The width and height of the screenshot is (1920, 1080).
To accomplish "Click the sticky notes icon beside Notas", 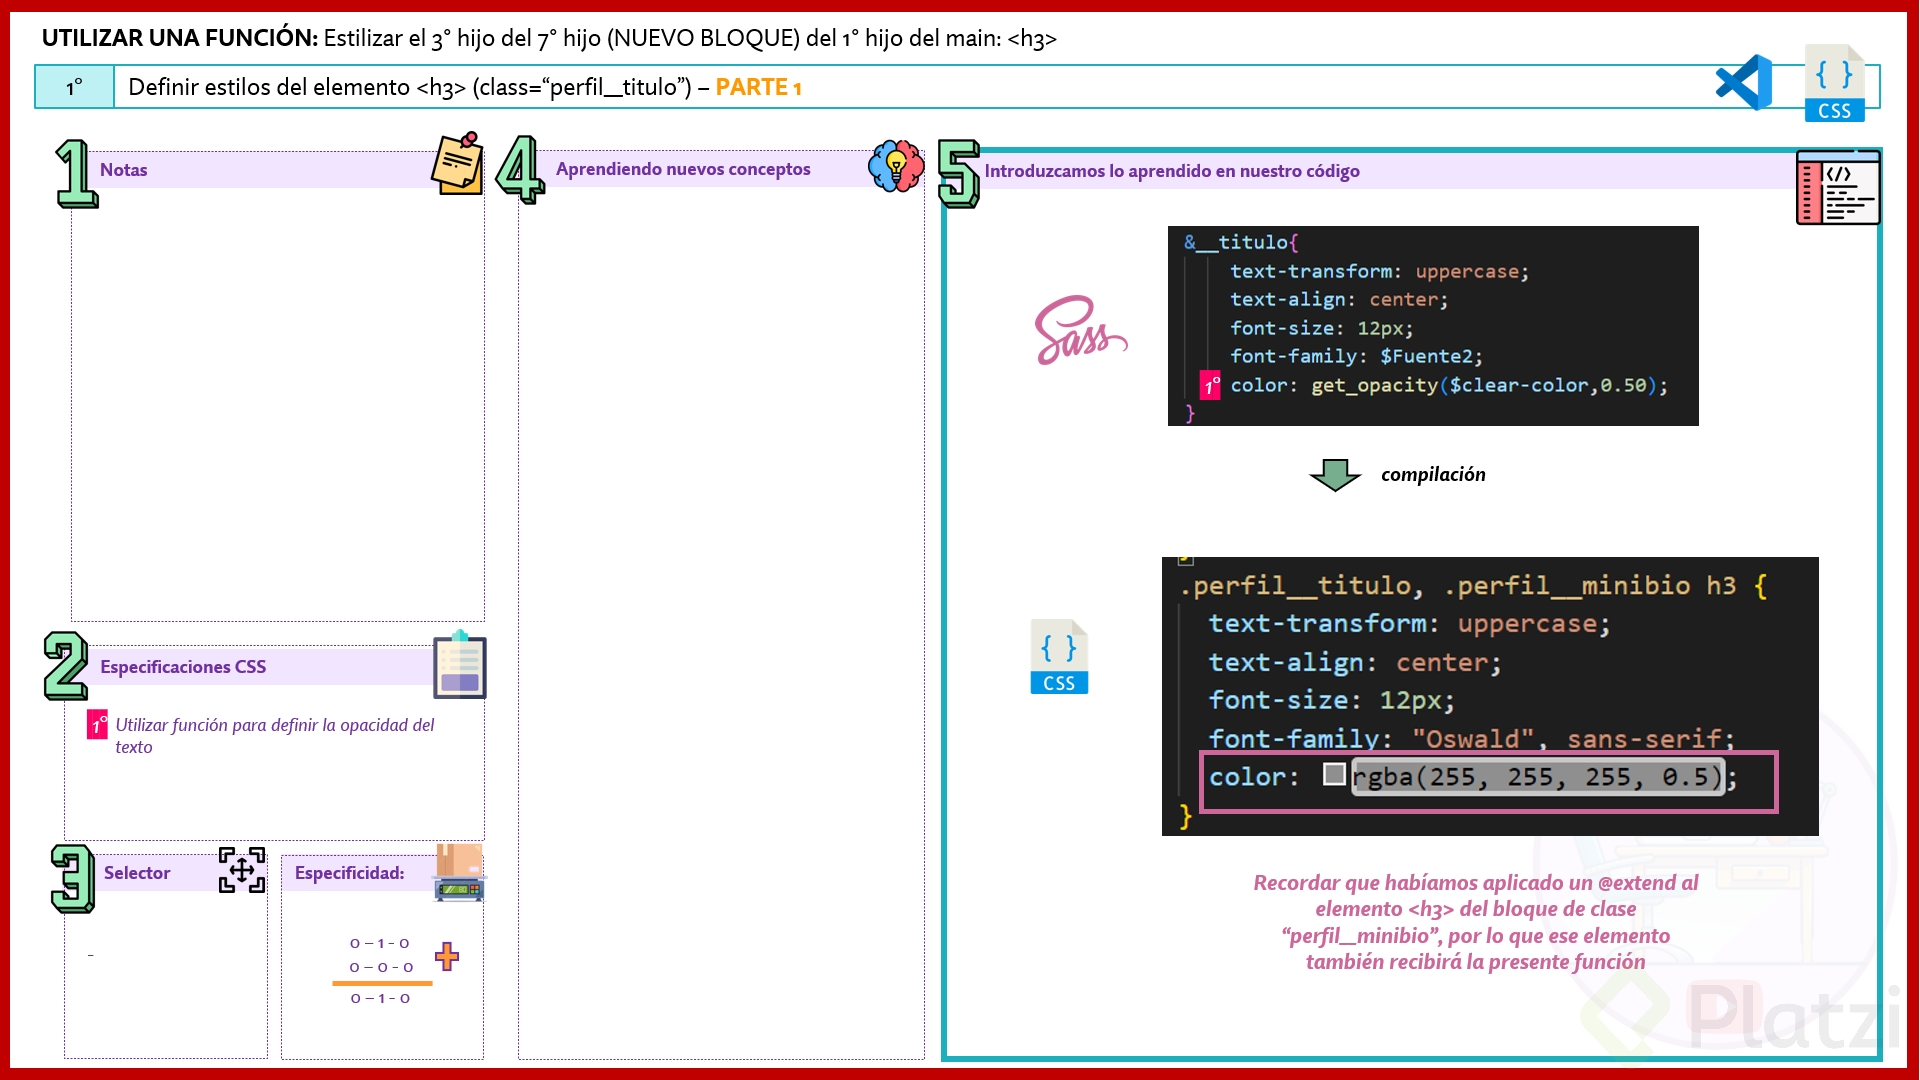I will (458, 164).
